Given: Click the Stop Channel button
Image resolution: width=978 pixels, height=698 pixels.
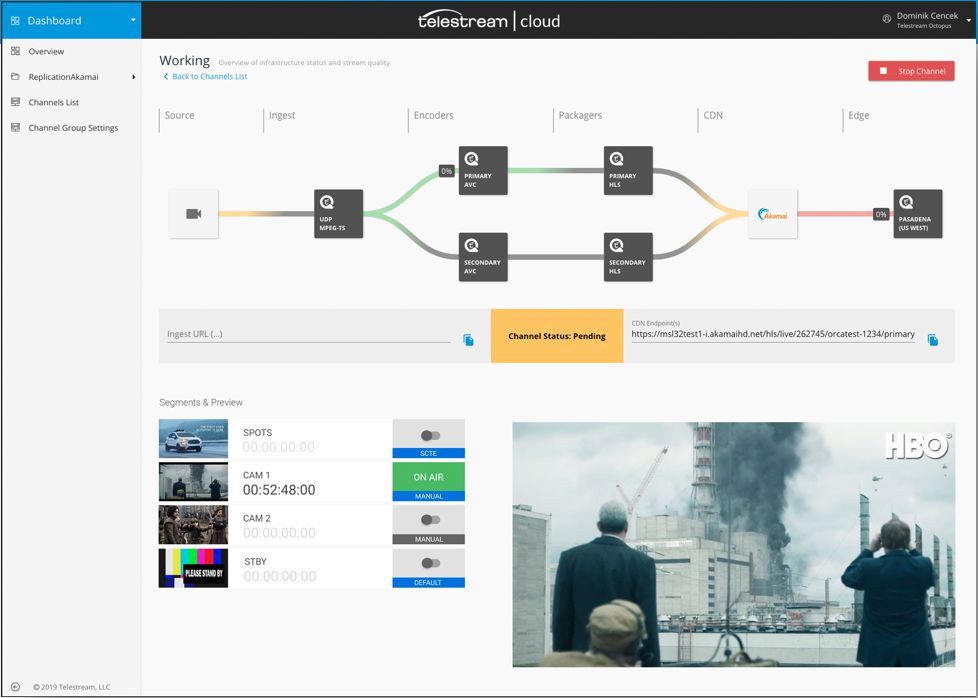Looking at the screenshot, I should [x=911, y=71].
